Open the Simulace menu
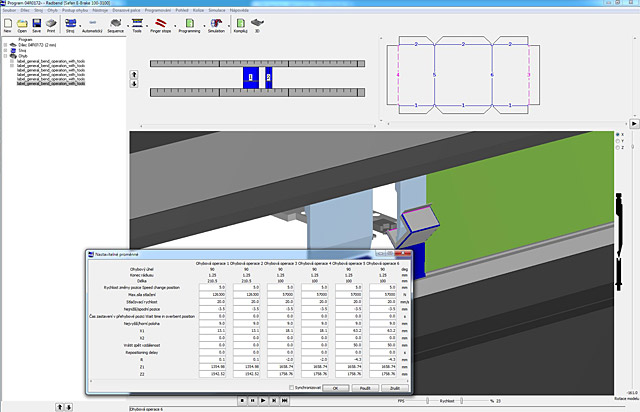The width and height of the screenshot is (640, 412). (x=217, y=10)
